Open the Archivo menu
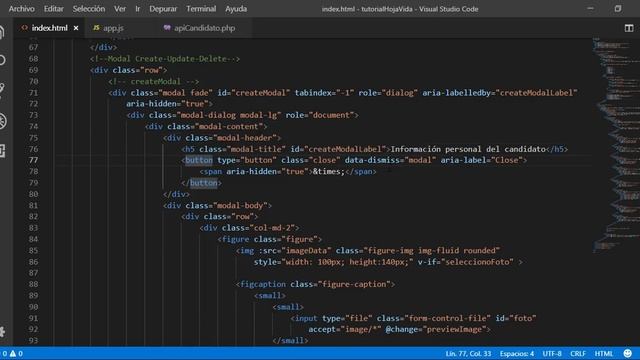Image resolution: width=640 pixels, height=360 pixels. [22, 9]
